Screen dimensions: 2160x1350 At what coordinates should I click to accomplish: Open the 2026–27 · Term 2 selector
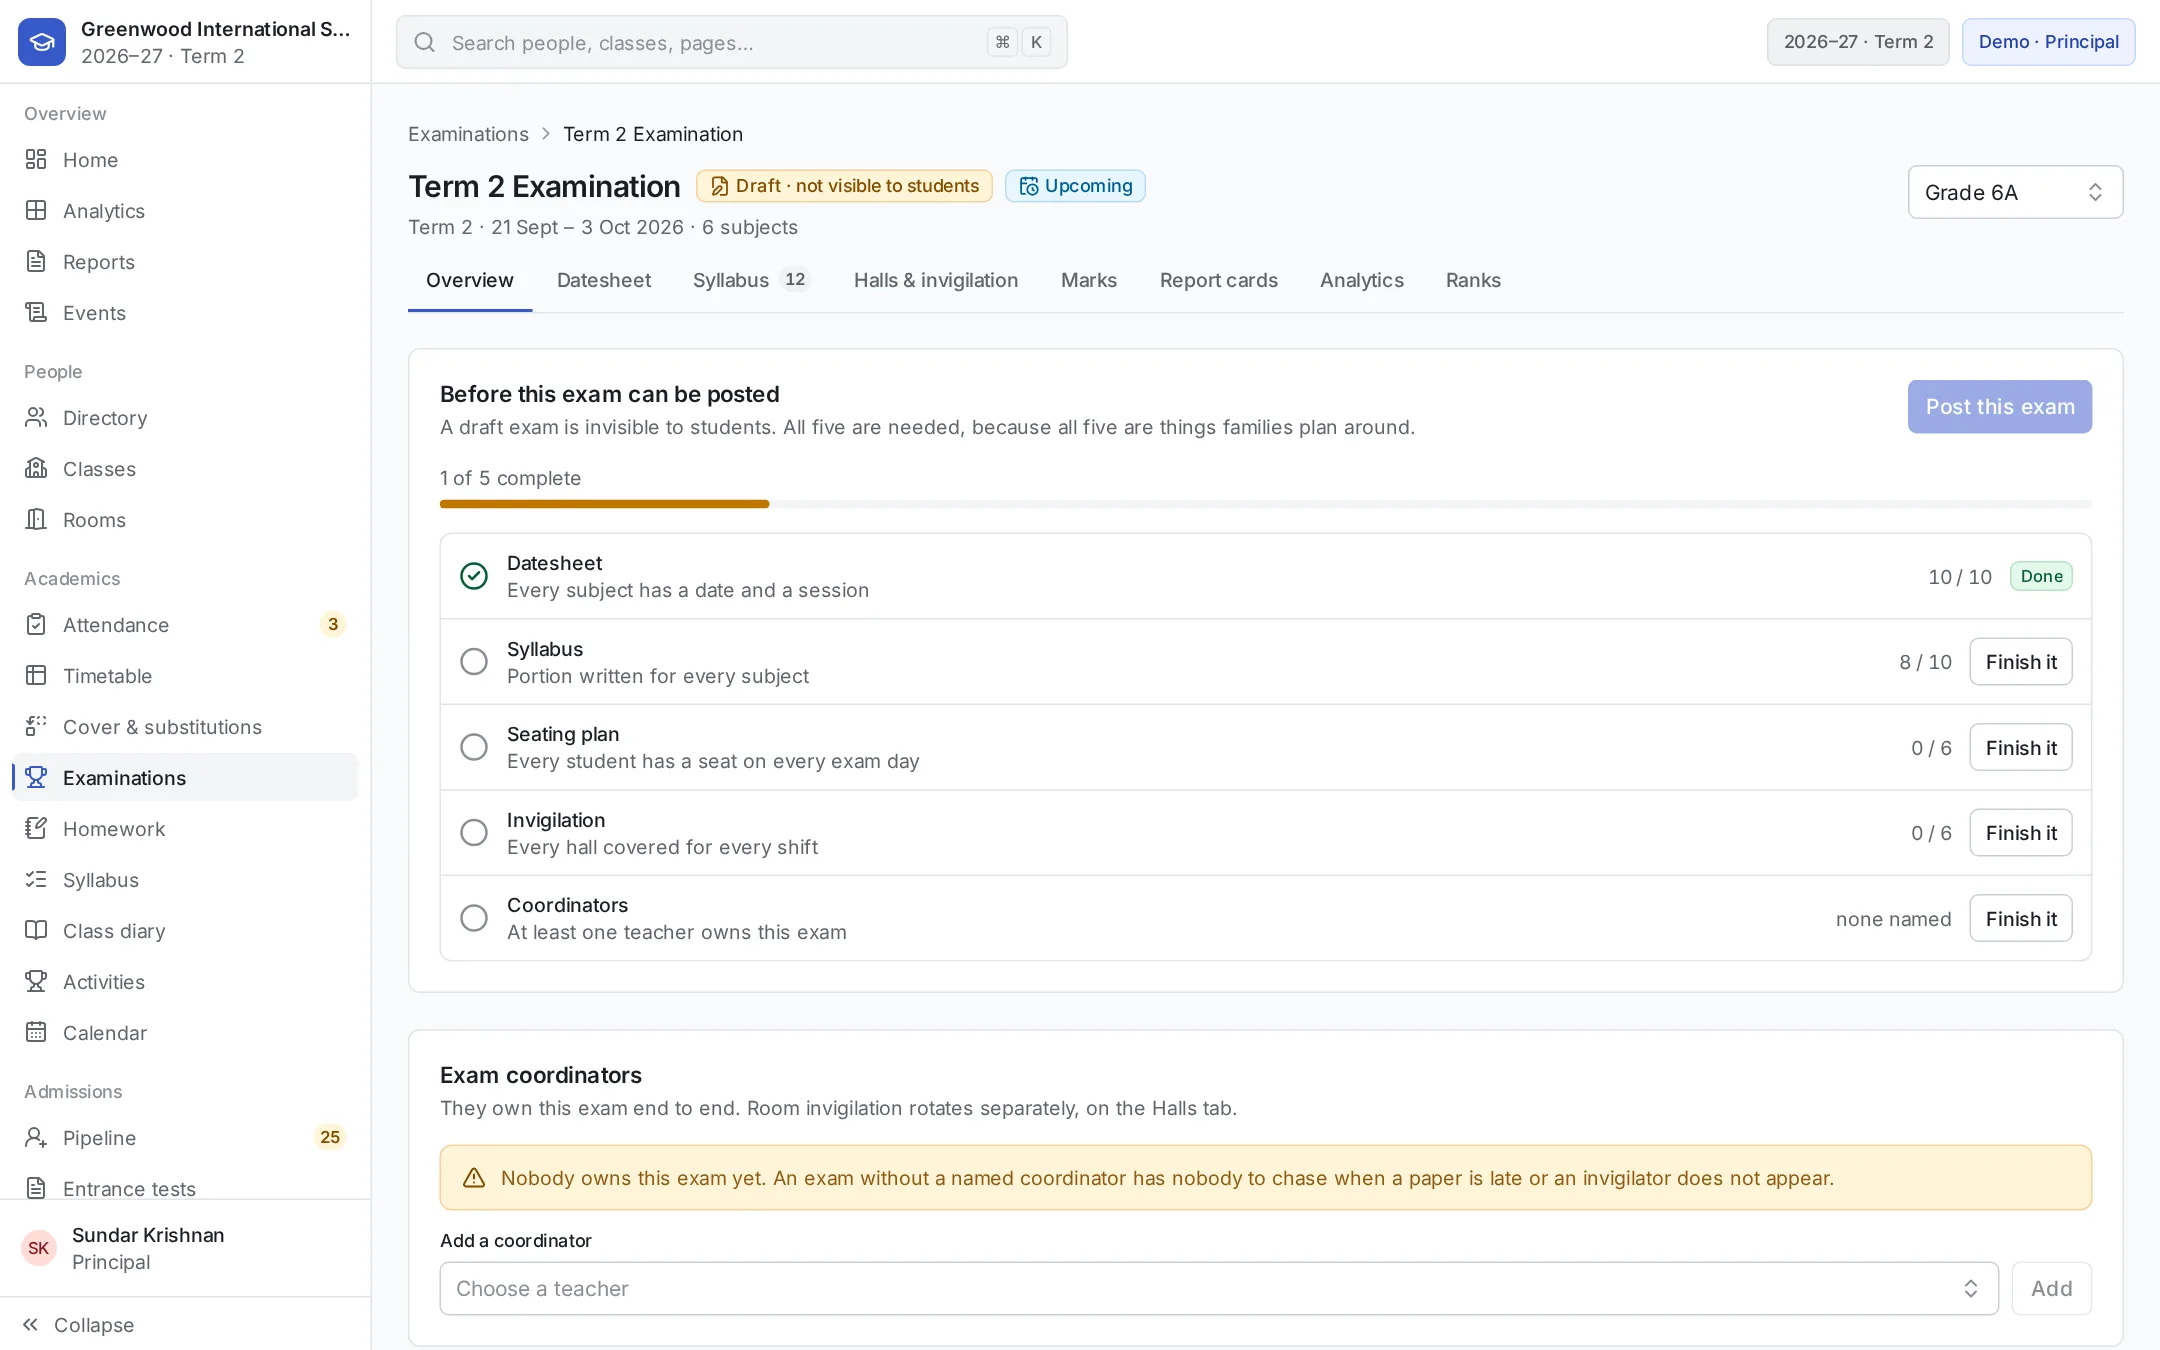1858,42
